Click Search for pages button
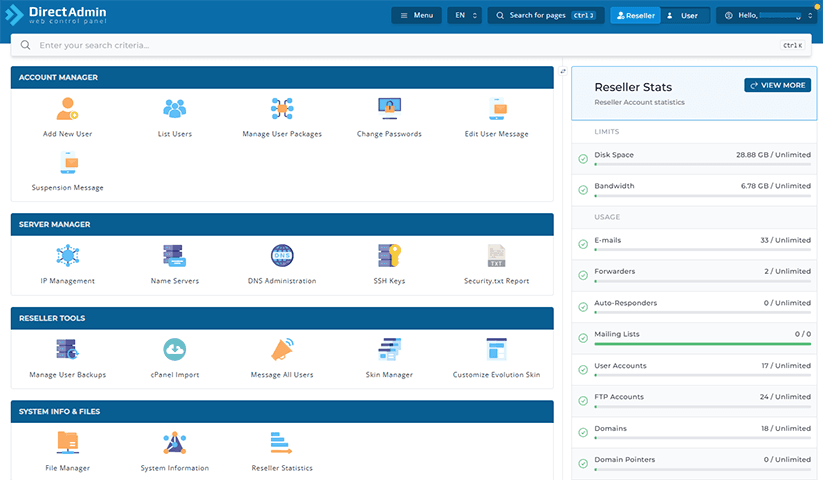 546,15
